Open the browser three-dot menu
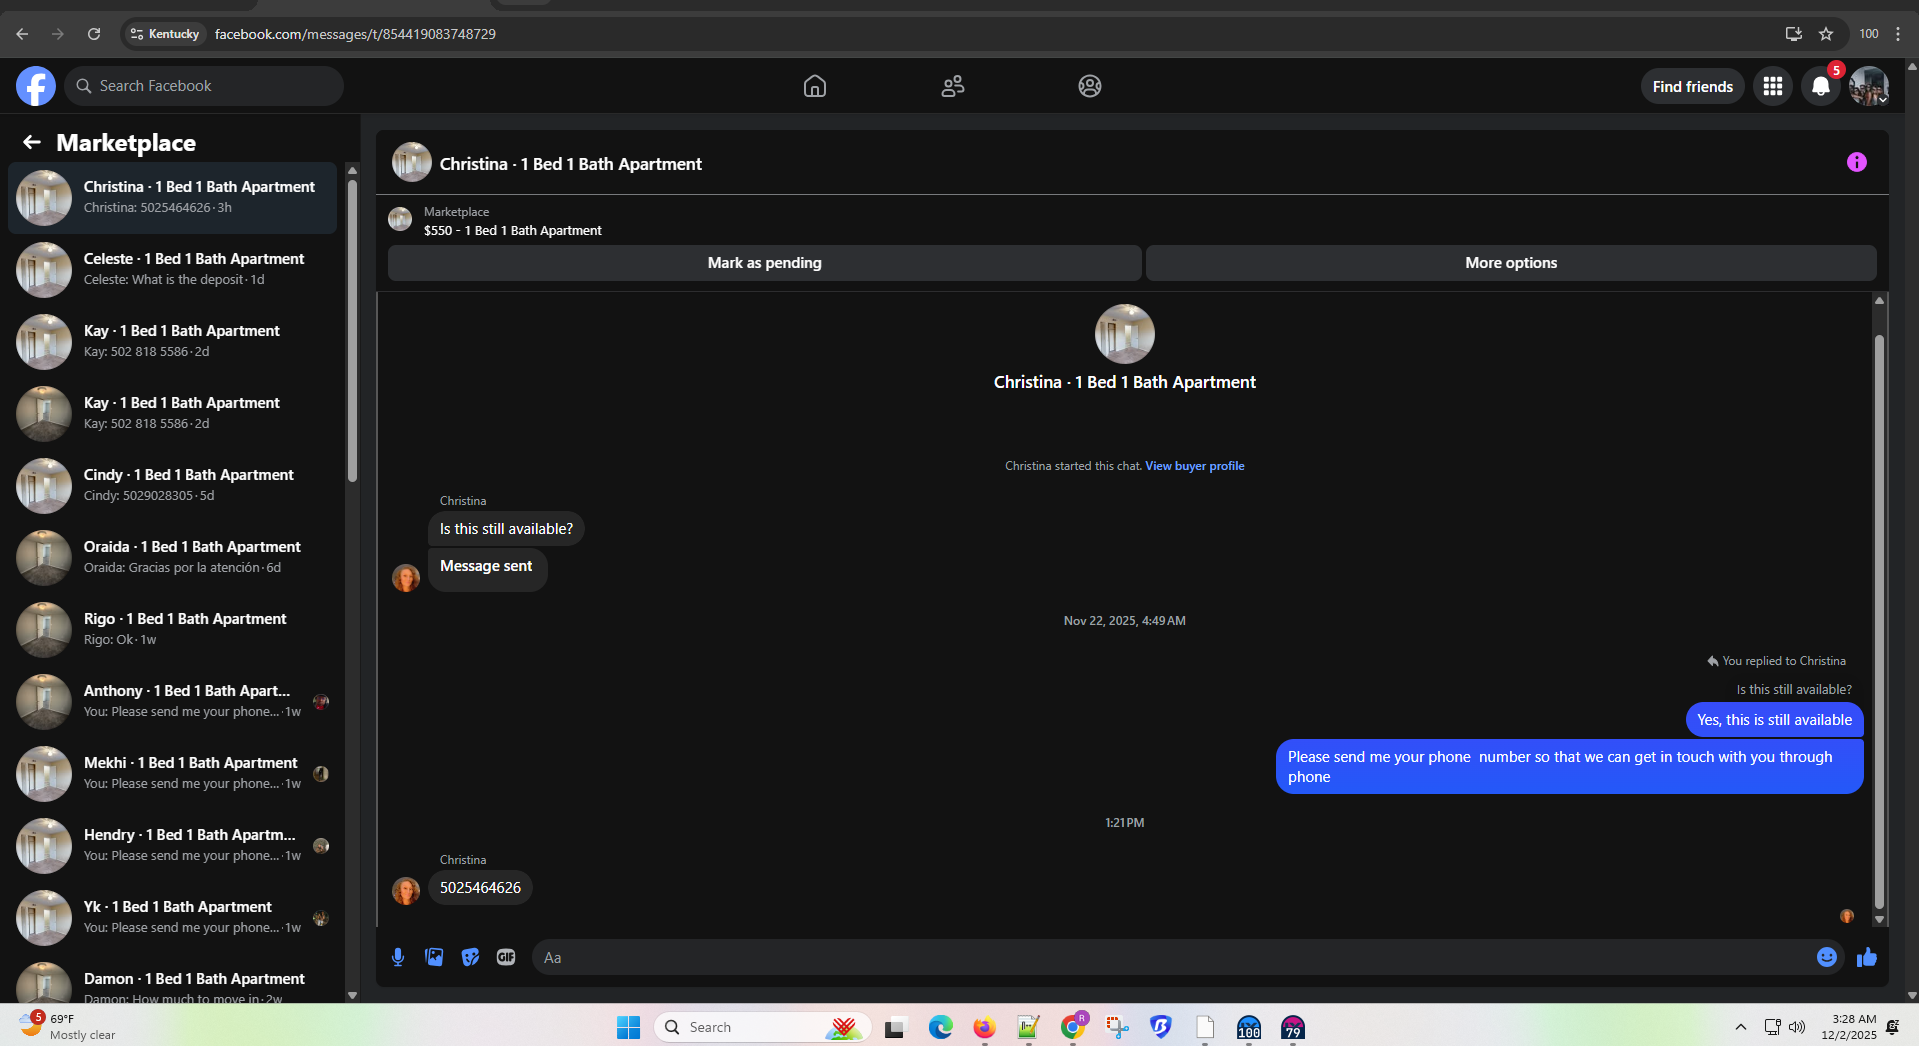 click(x=1898, y=34)
